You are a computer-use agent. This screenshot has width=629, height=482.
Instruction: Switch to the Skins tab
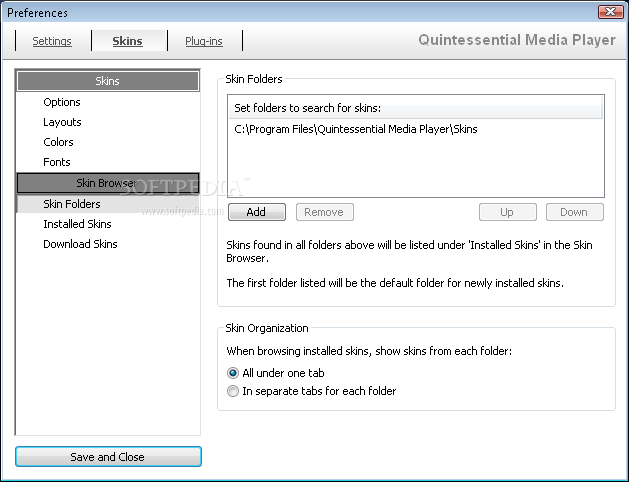pos(128,41)
